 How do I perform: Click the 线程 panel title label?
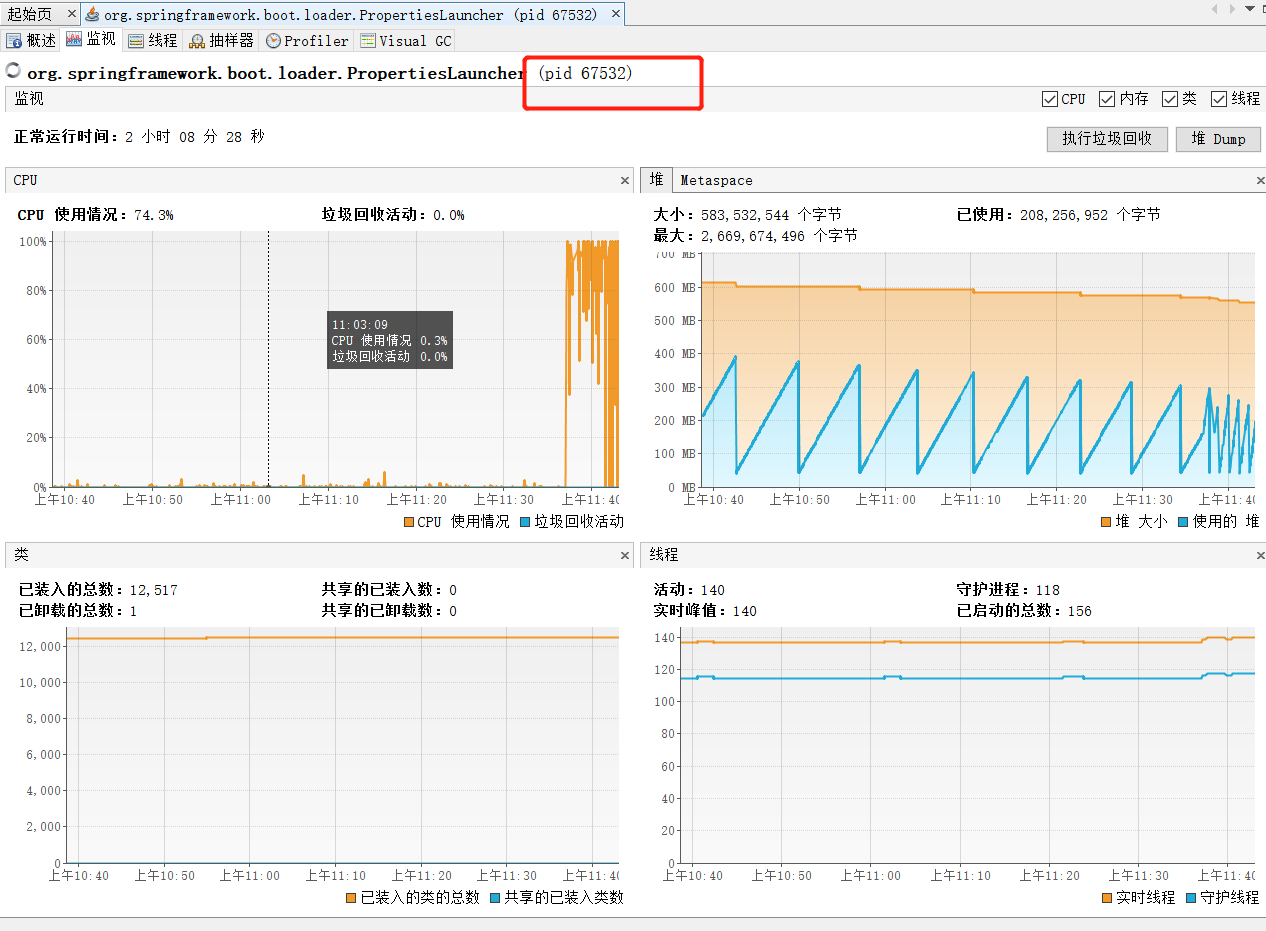pos(664,555)
